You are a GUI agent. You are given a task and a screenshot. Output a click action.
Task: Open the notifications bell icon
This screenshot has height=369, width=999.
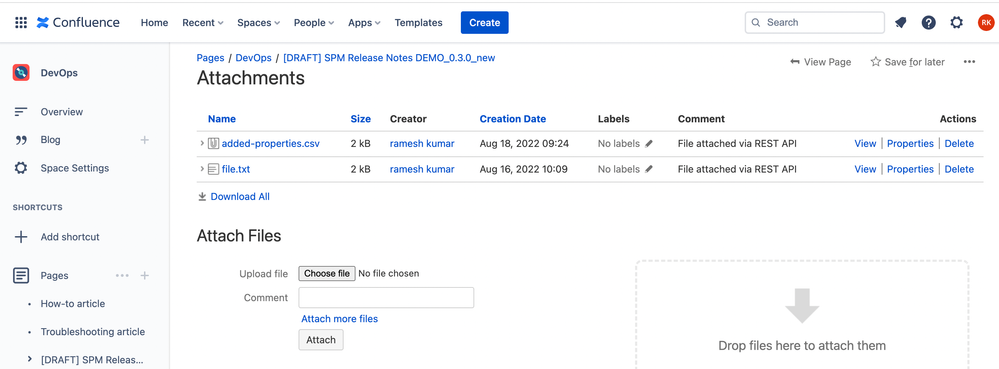point(900,22)
